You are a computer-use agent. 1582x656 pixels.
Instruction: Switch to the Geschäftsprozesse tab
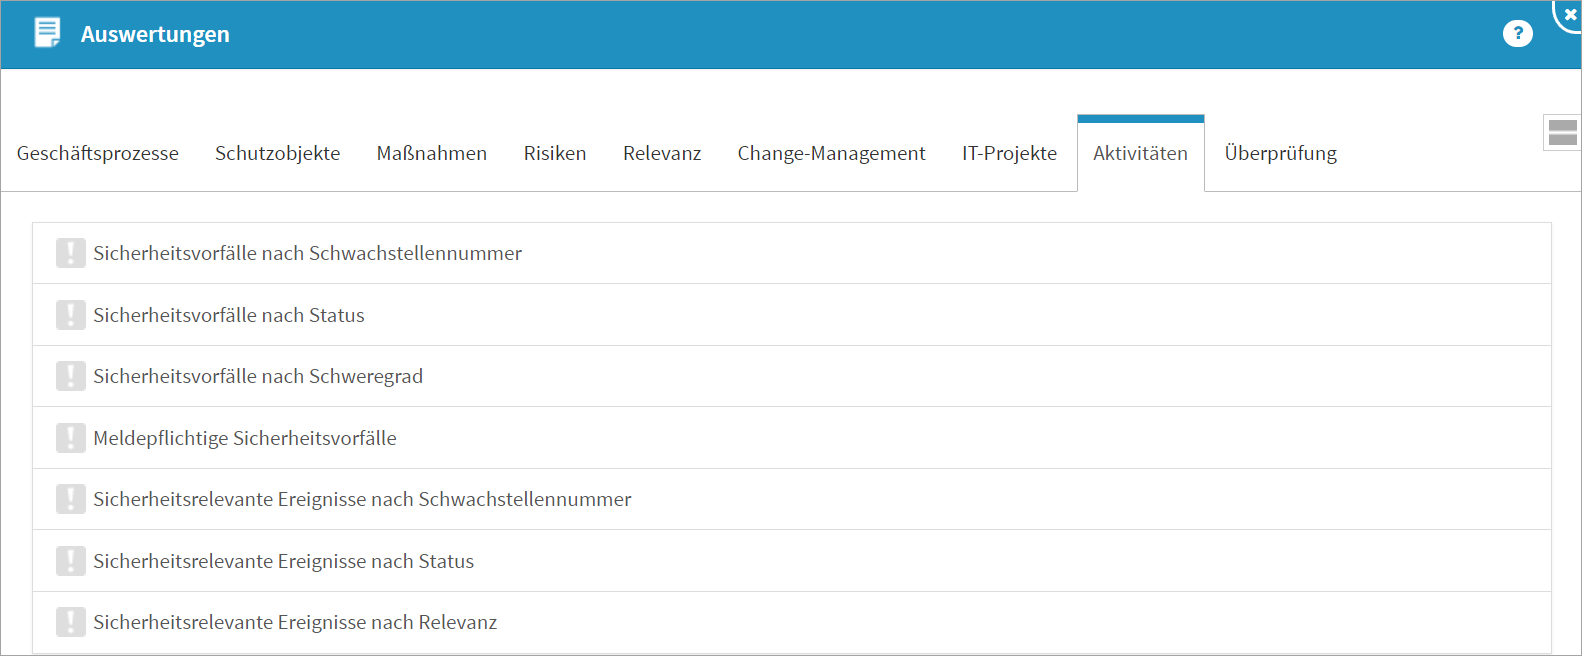click(x=98, y=153)
